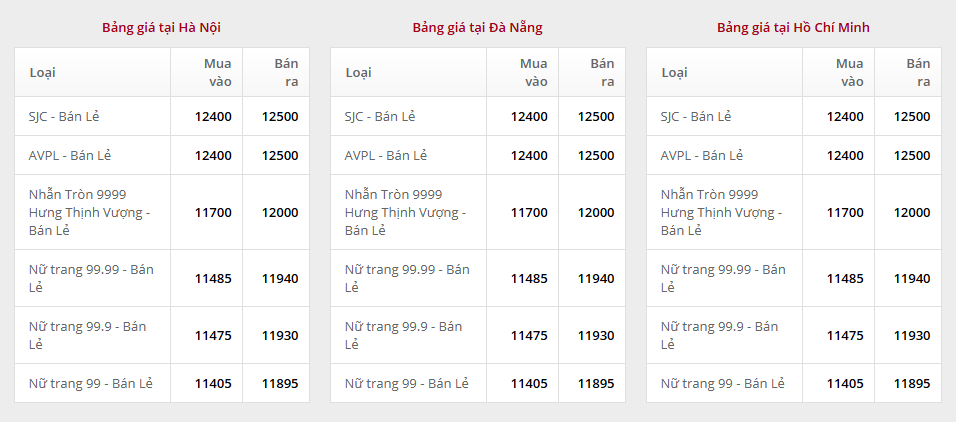
Task: Click the "Bảng giá tại Đà Nẵng" heading
Action: (x=477, y=27)
